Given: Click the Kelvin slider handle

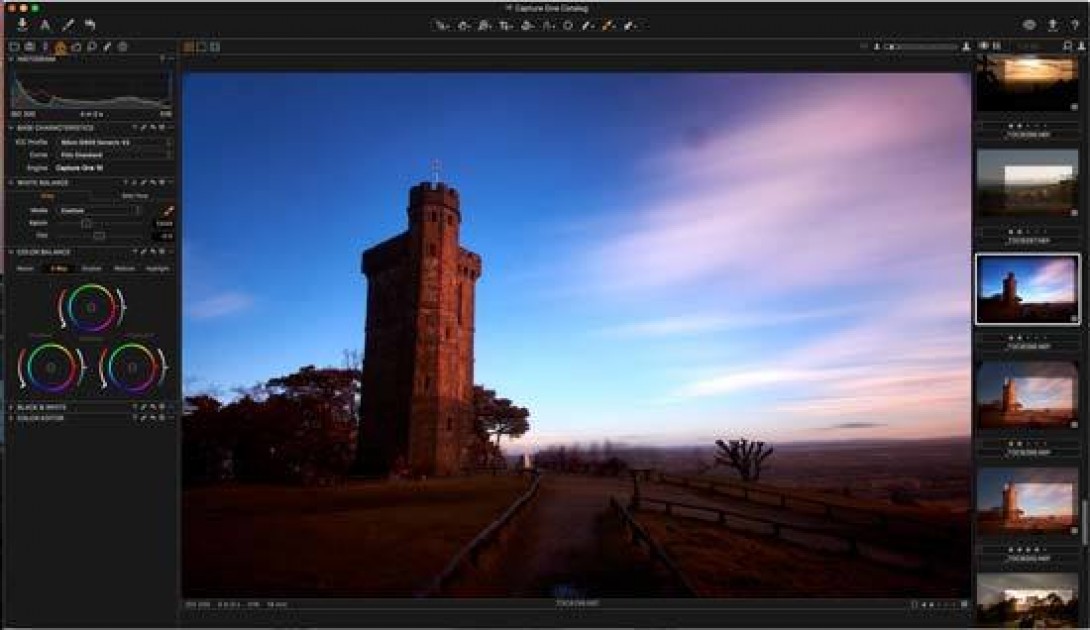Looking at the screenshot, I should click(x=86, y=223).
